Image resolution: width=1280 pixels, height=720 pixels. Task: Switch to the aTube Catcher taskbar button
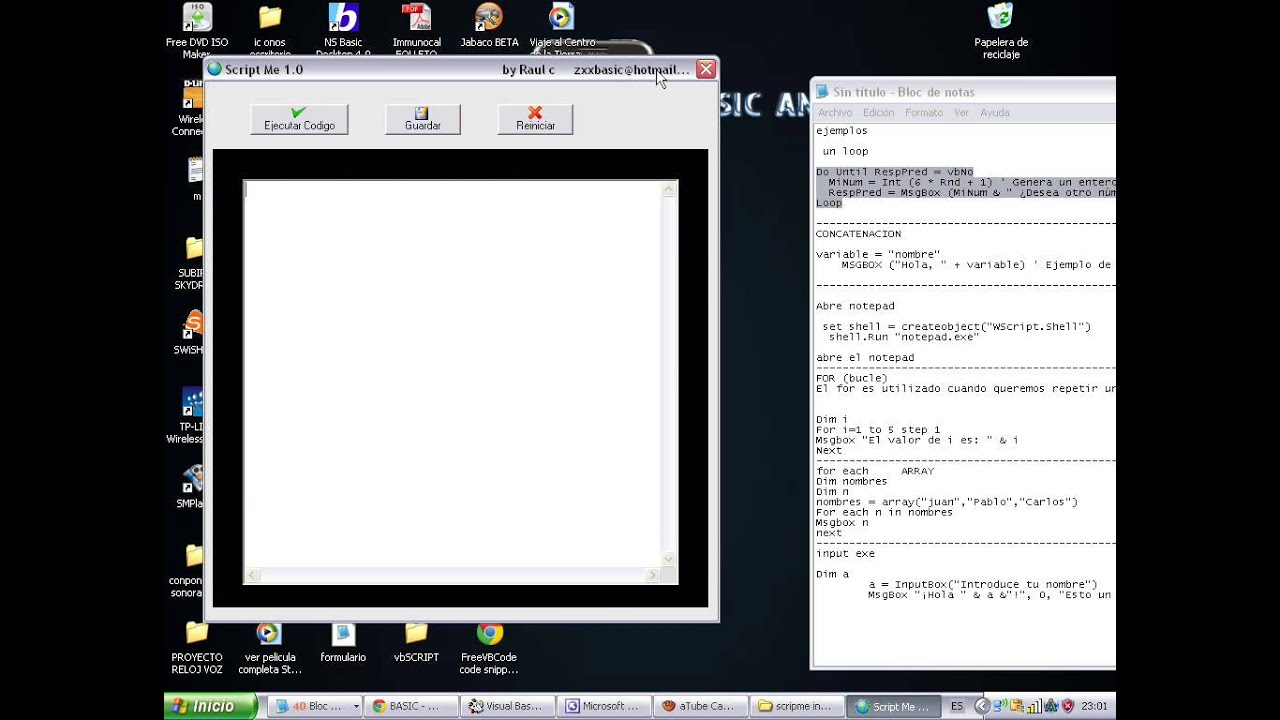pos(699,706)
